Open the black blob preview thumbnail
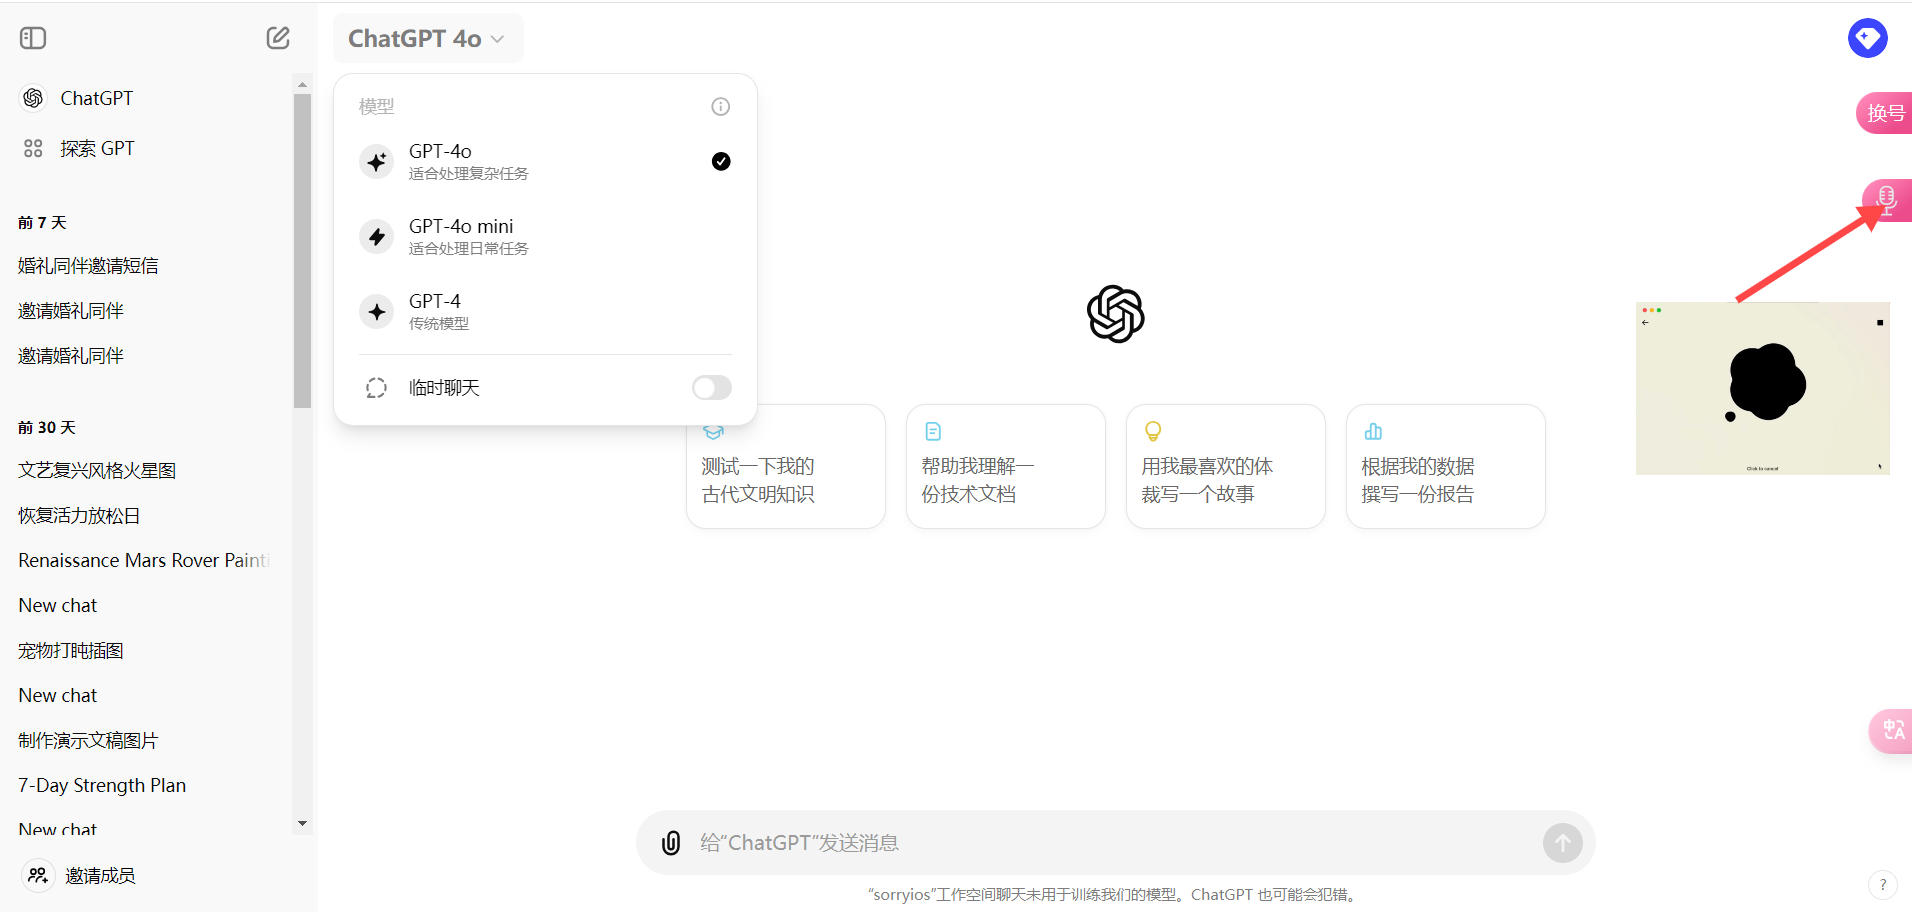Viewport: 1912px width, 912px height. point(1762,388)
